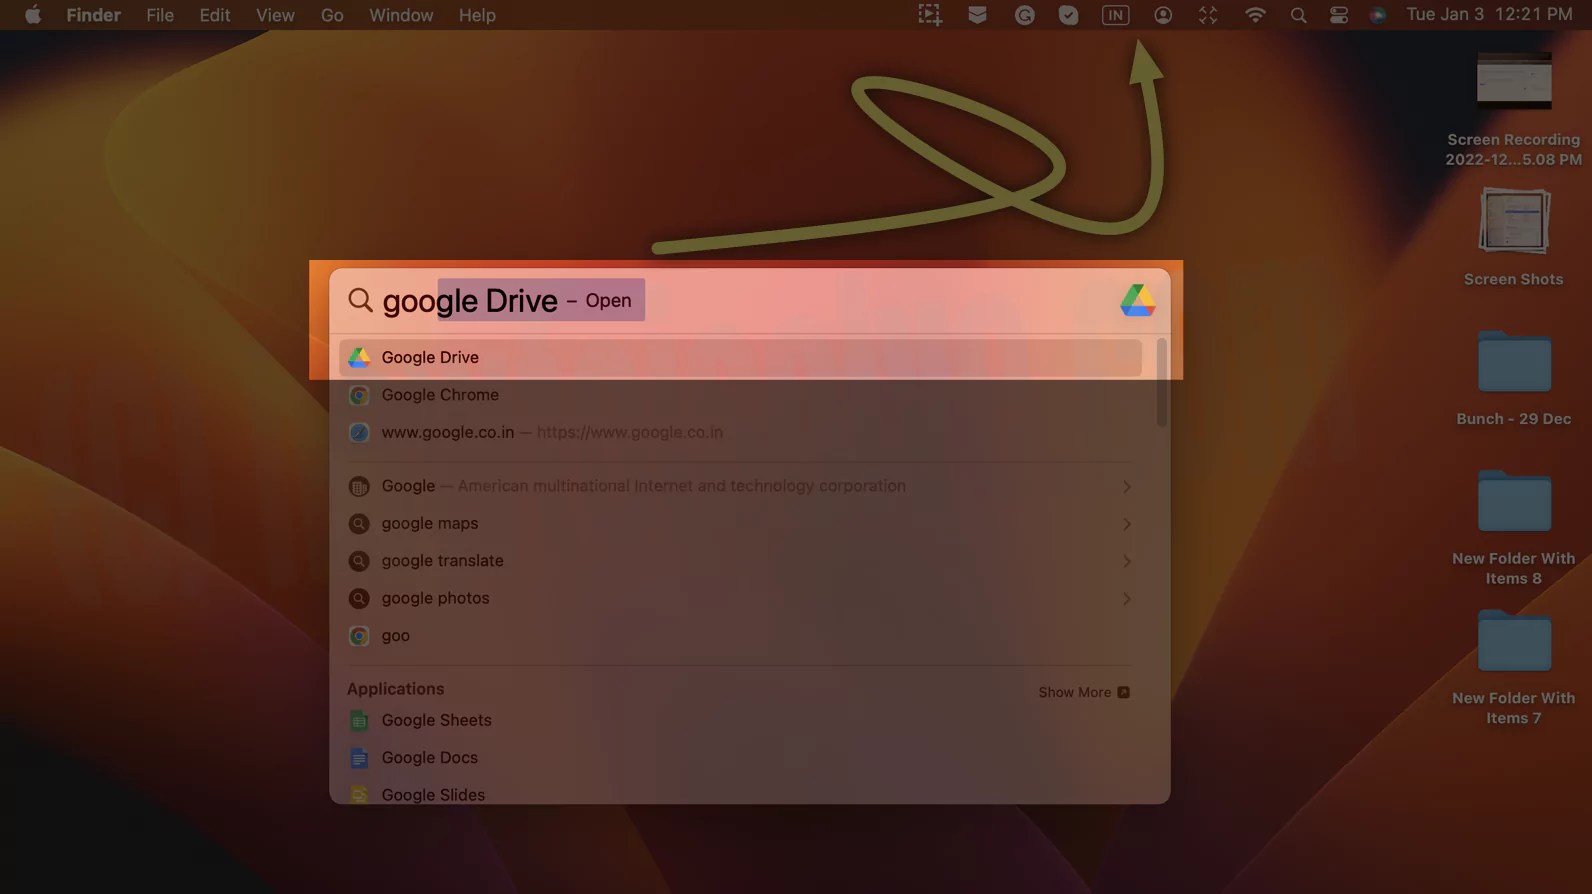Click the Siri menu bar icon
This screenshot has width=1592, height=894.
(1378, 15)
